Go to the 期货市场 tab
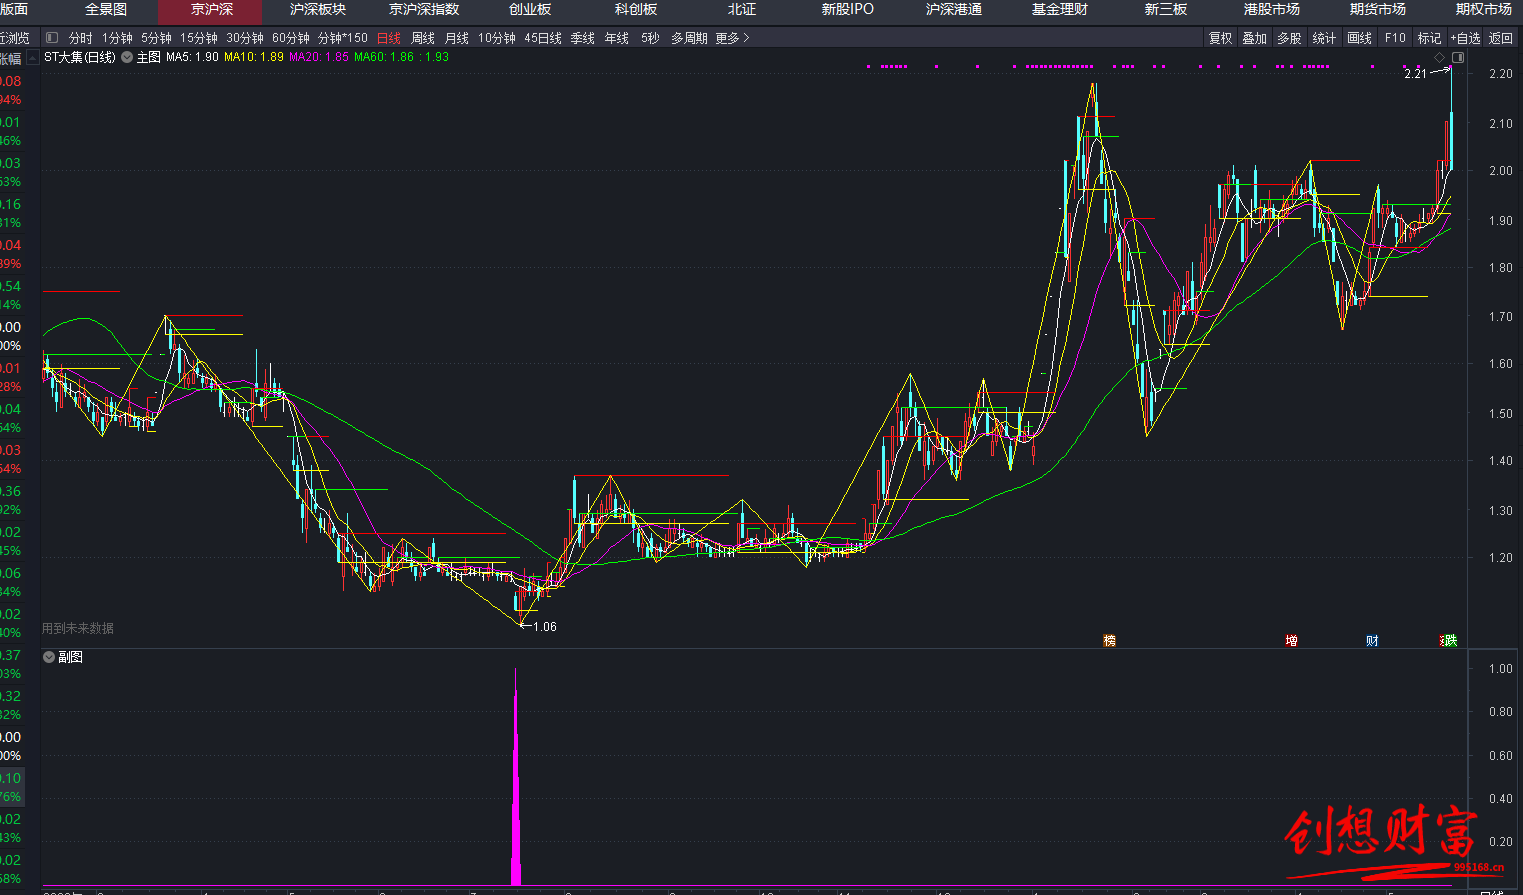 click(x=1378, y=9)
